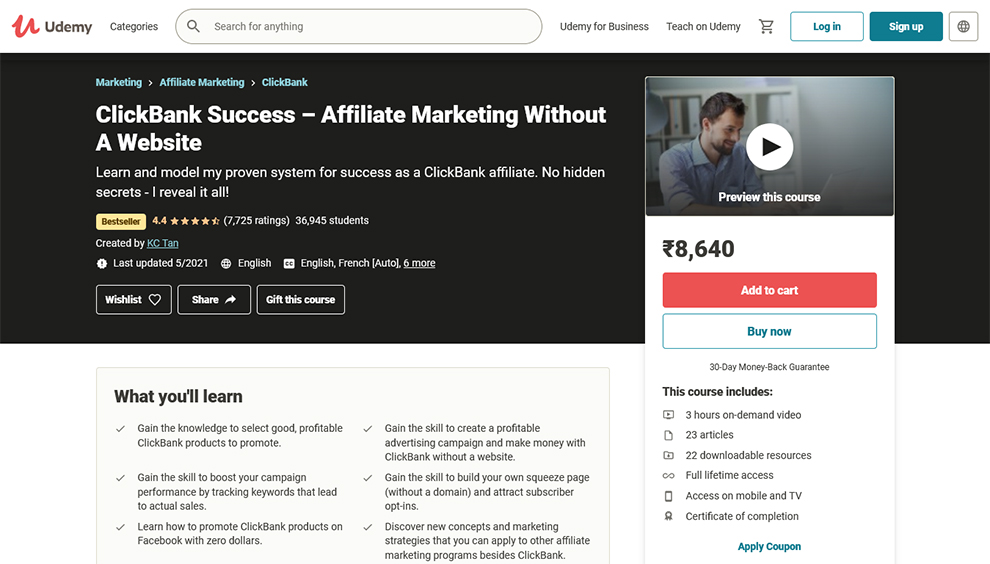990x564 pixels.
Task: Click the Wishlist button
Action: (x=134, y=300)
